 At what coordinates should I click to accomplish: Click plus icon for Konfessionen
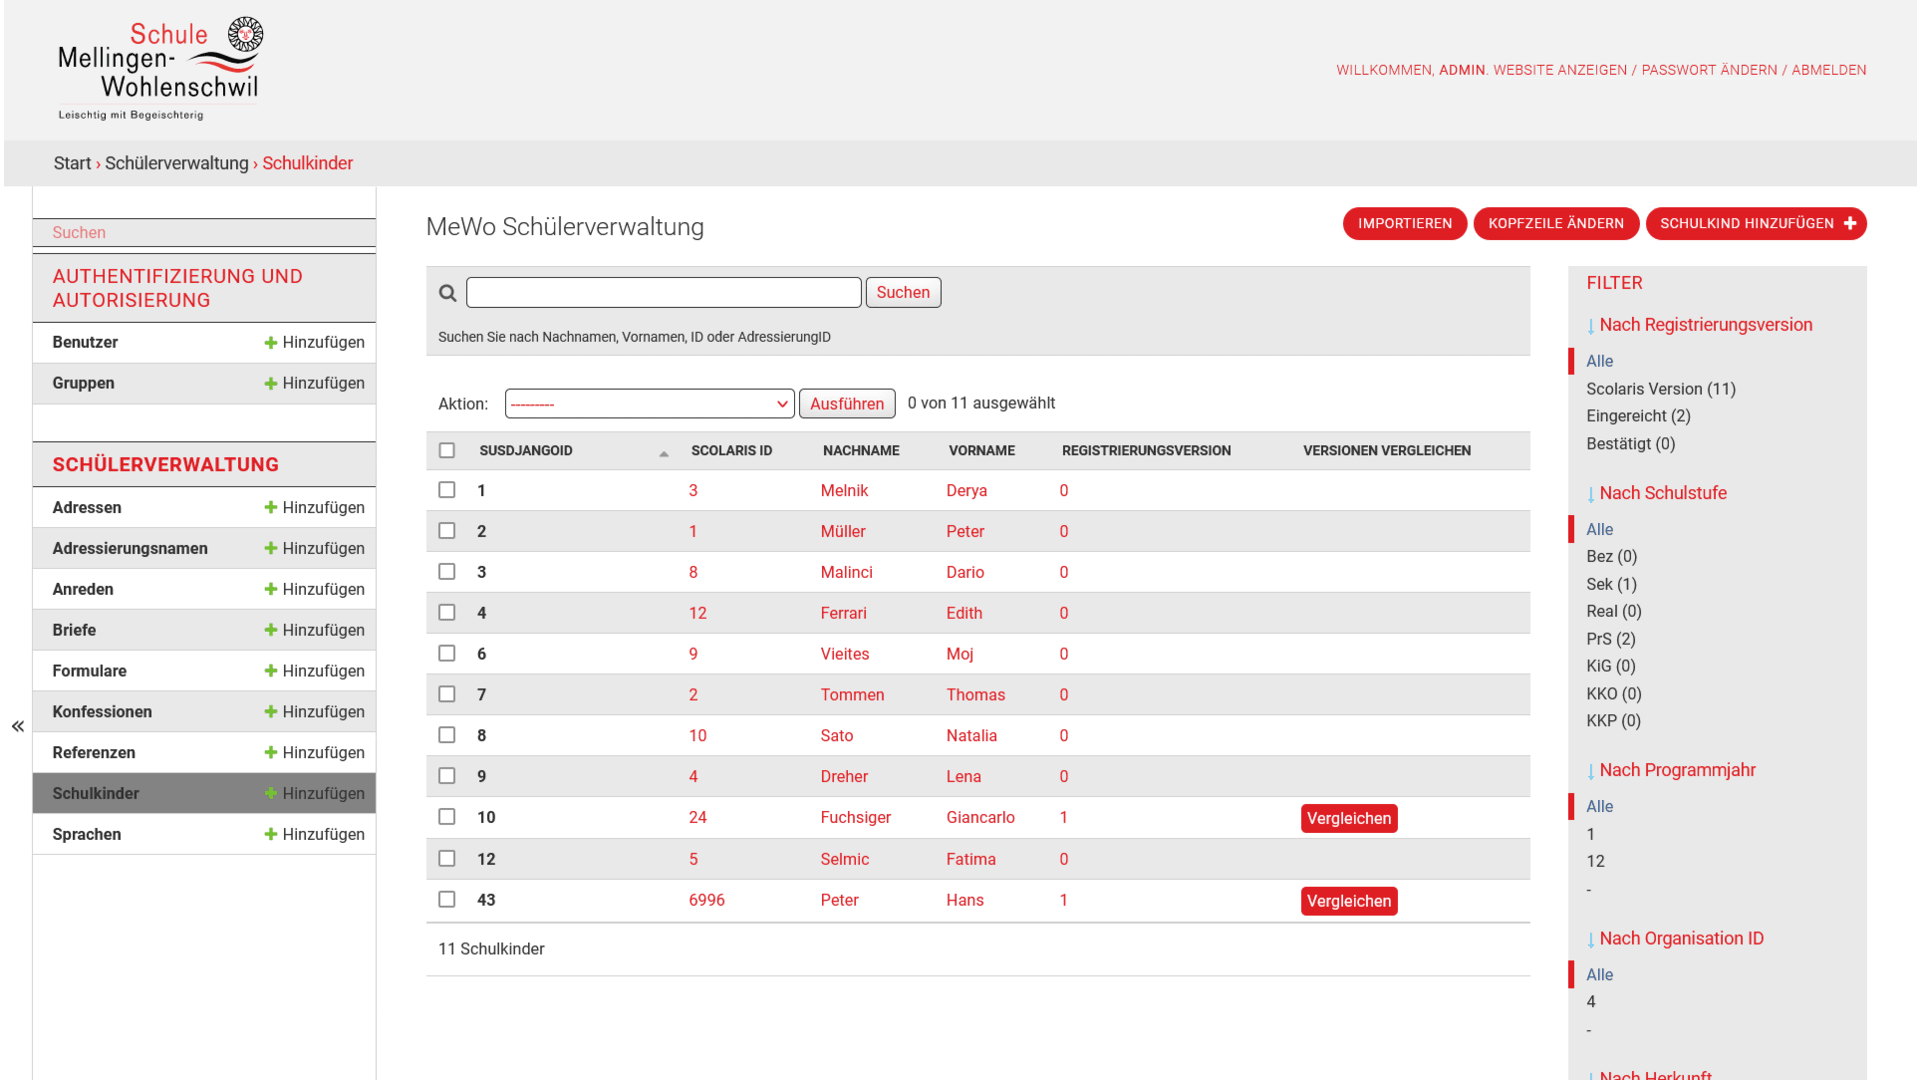pyautogui.click(x=270, y=712)
